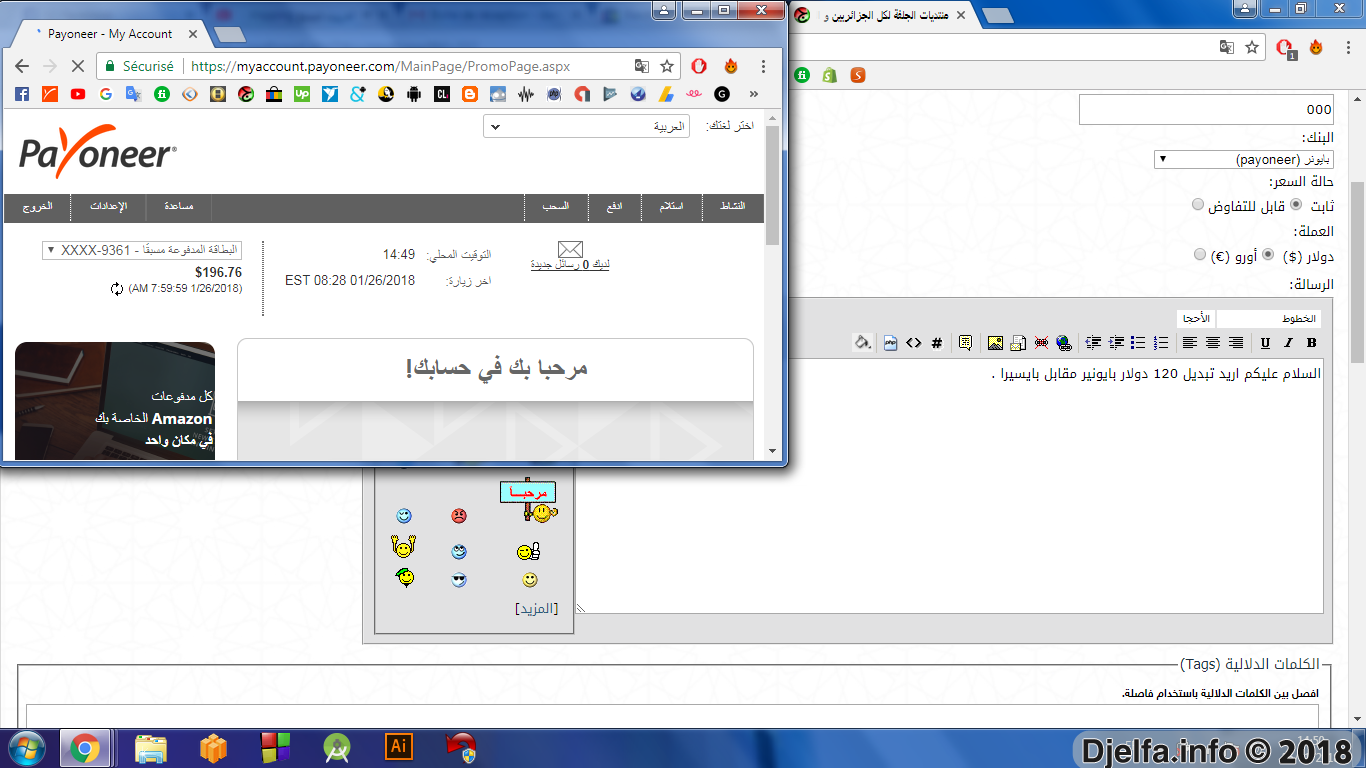Click the Facebook bookmark in the Payoneer window

point(23,94)
